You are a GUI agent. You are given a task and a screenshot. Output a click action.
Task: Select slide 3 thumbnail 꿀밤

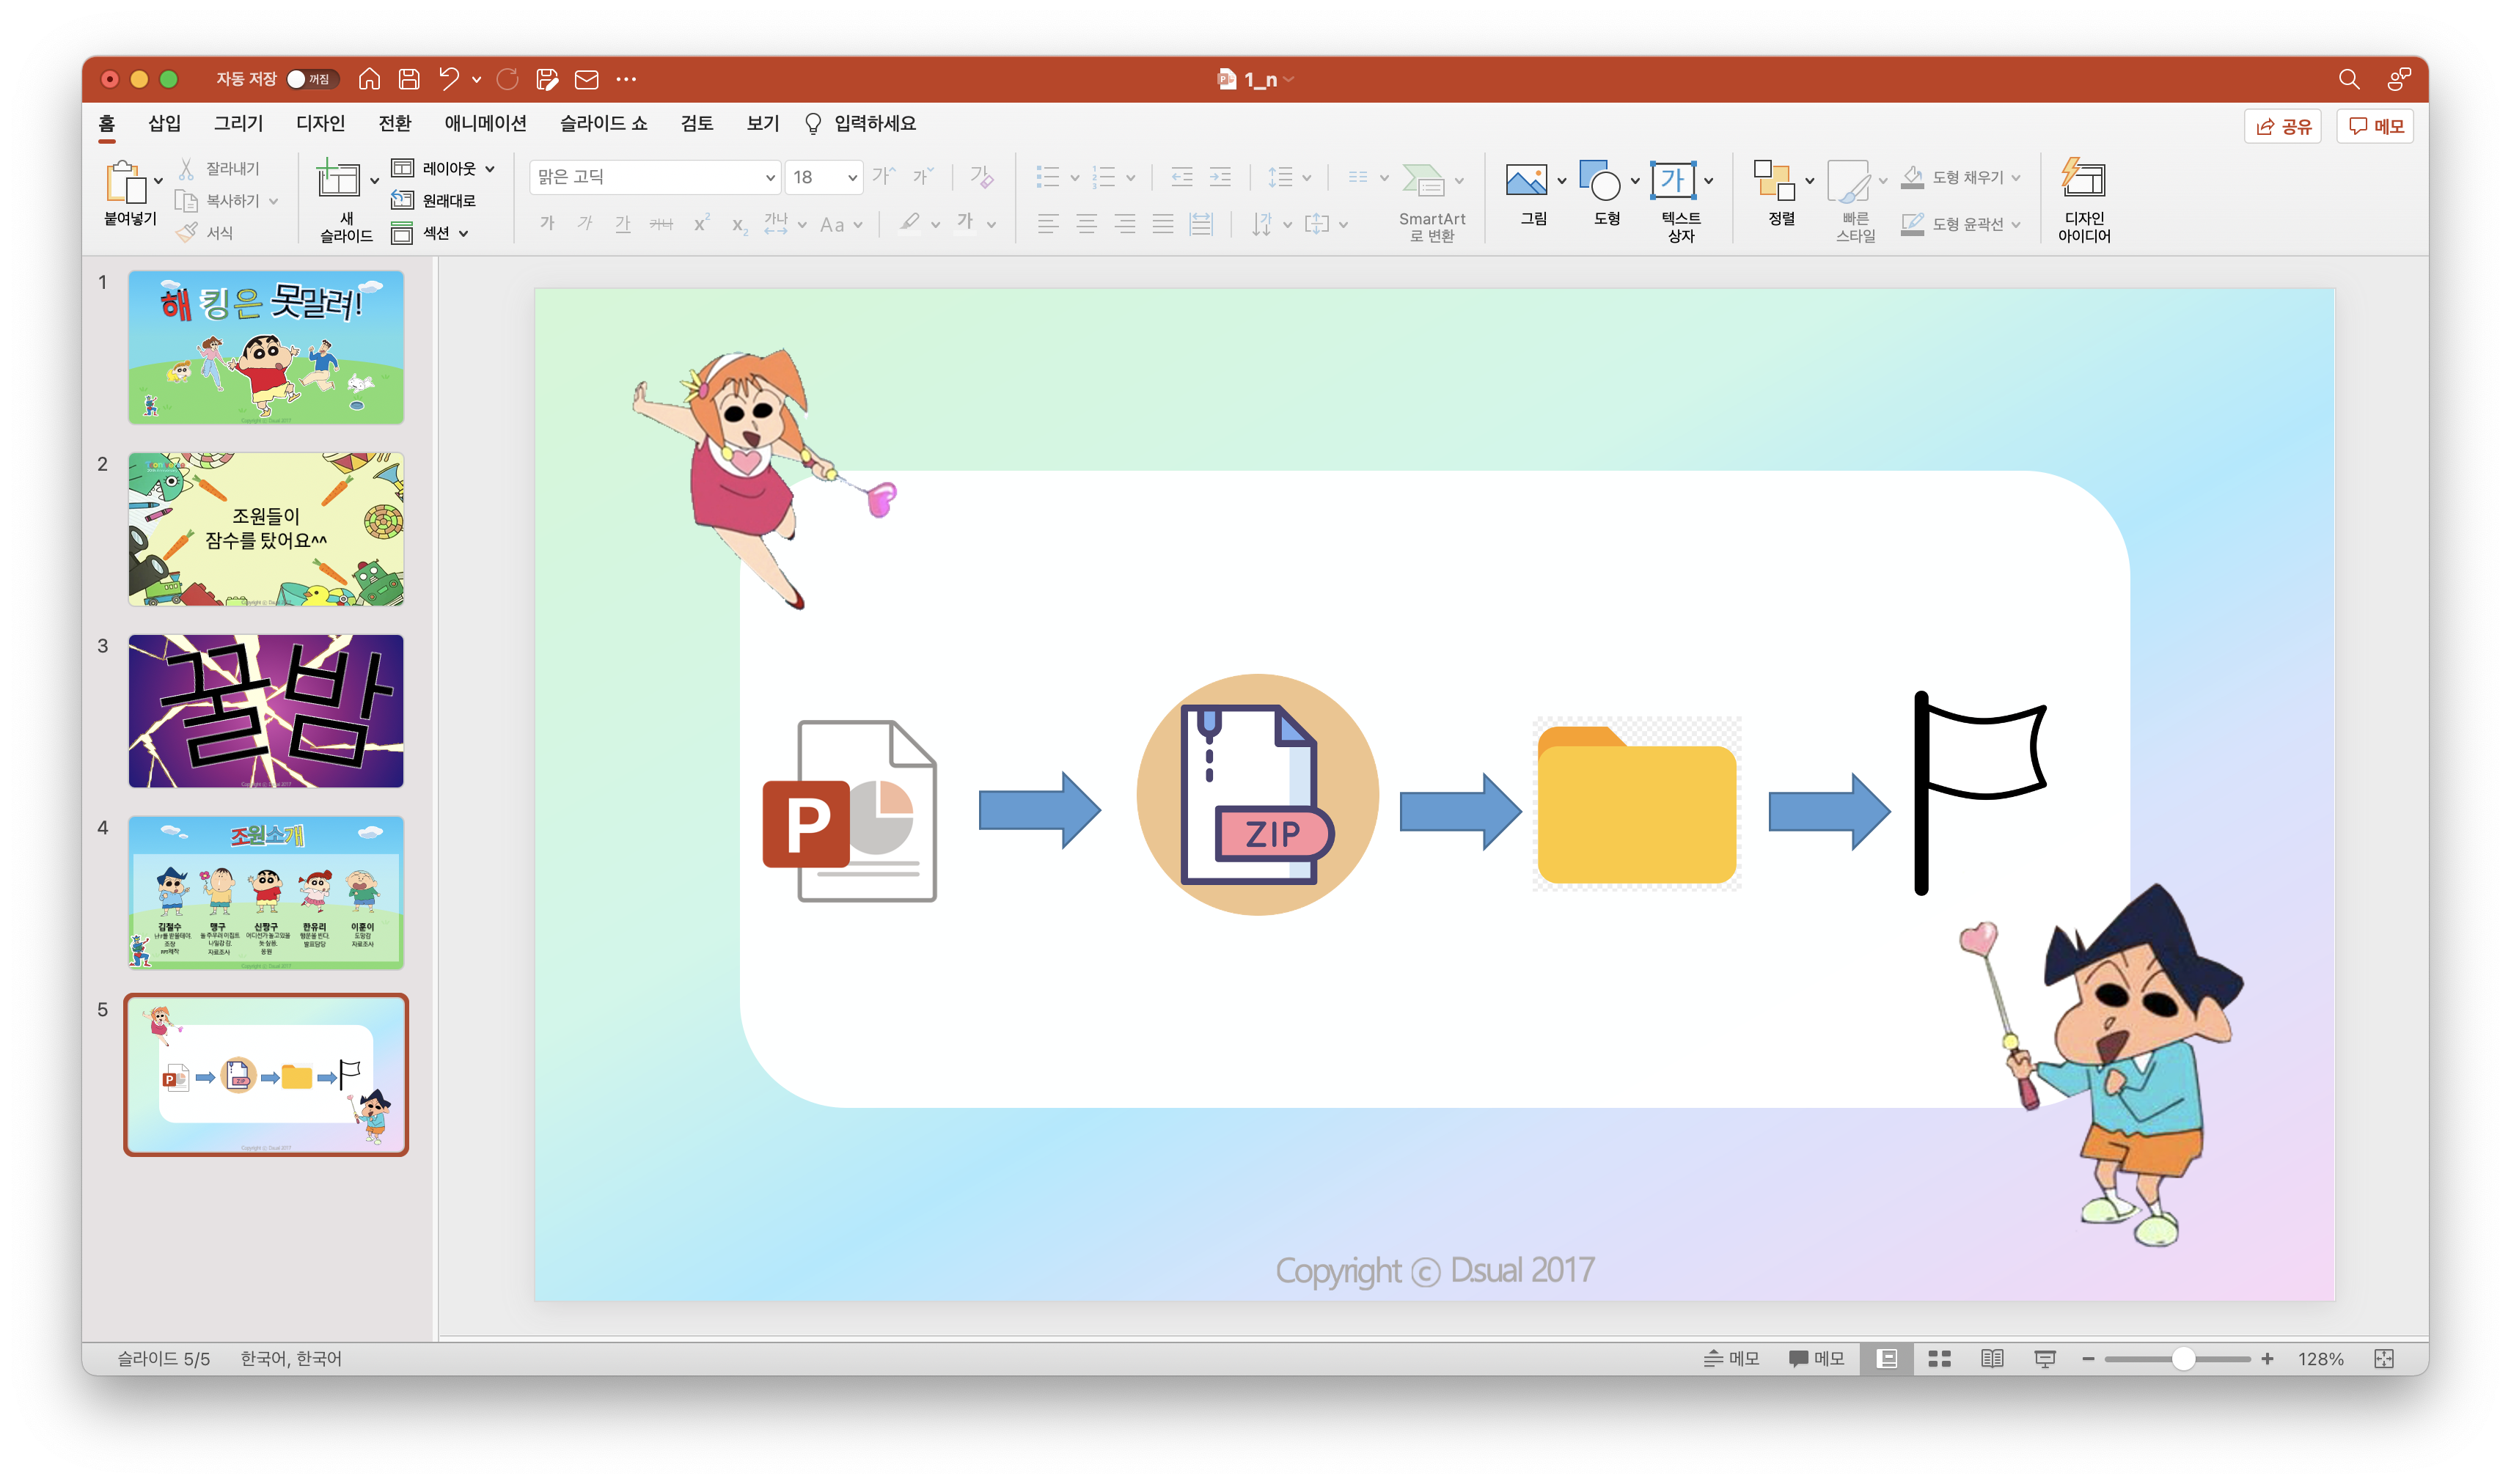coord(266,711)
